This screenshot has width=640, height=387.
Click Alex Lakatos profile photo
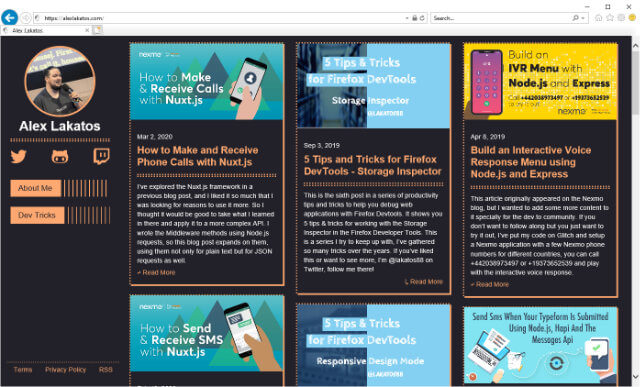pyautogui.click(x=60, y=82)
